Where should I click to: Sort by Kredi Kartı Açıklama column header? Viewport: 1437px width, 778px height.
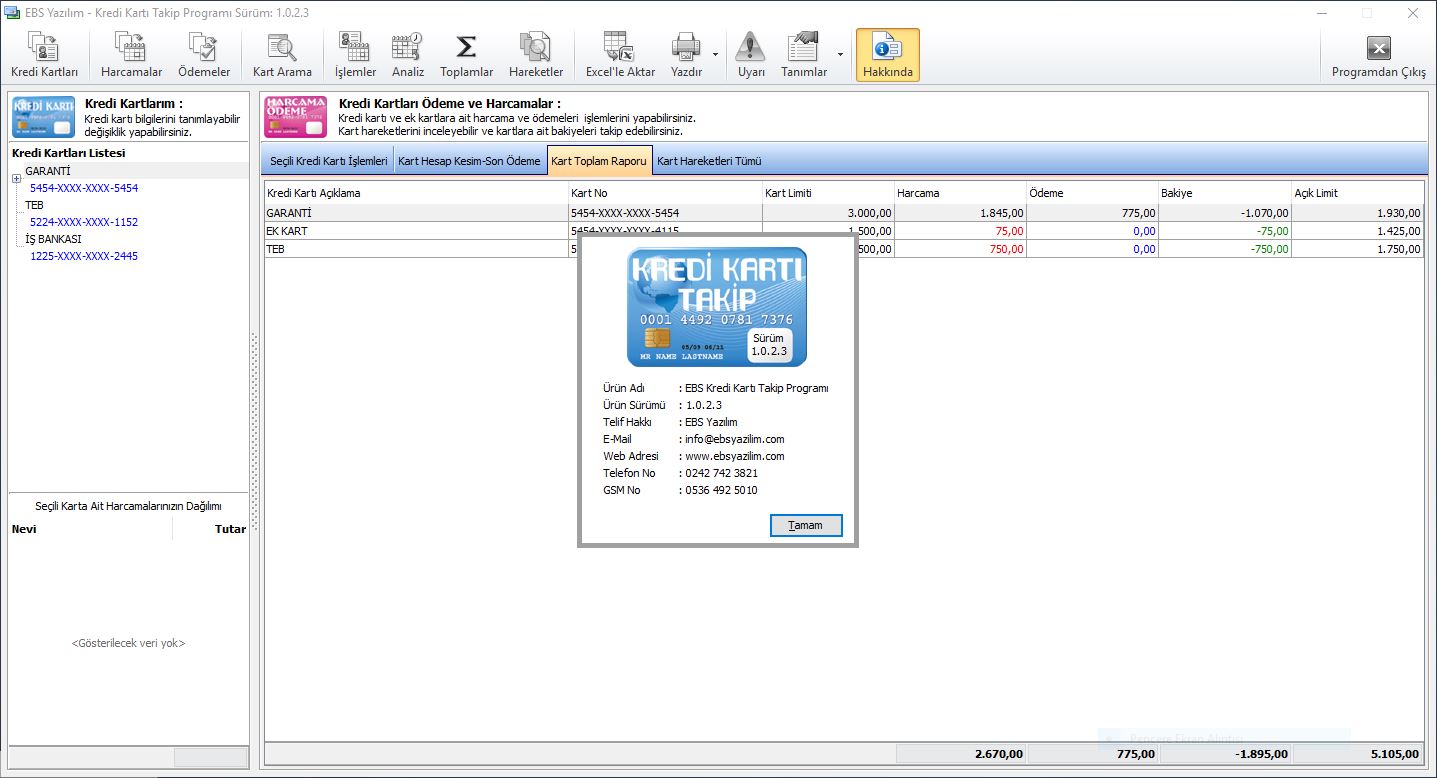416,193
